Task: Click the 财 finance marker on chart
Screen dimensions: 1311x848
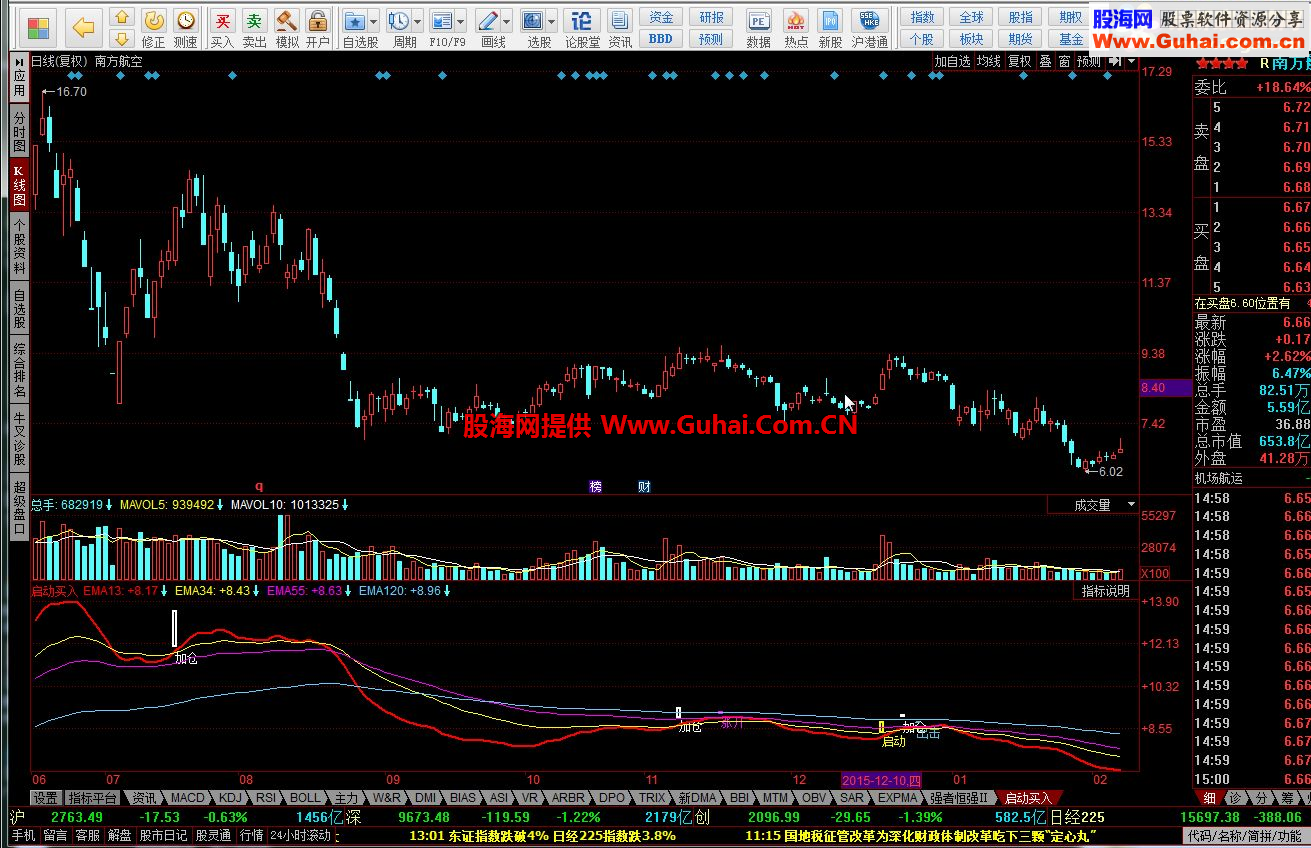Action: click(645, 487)
